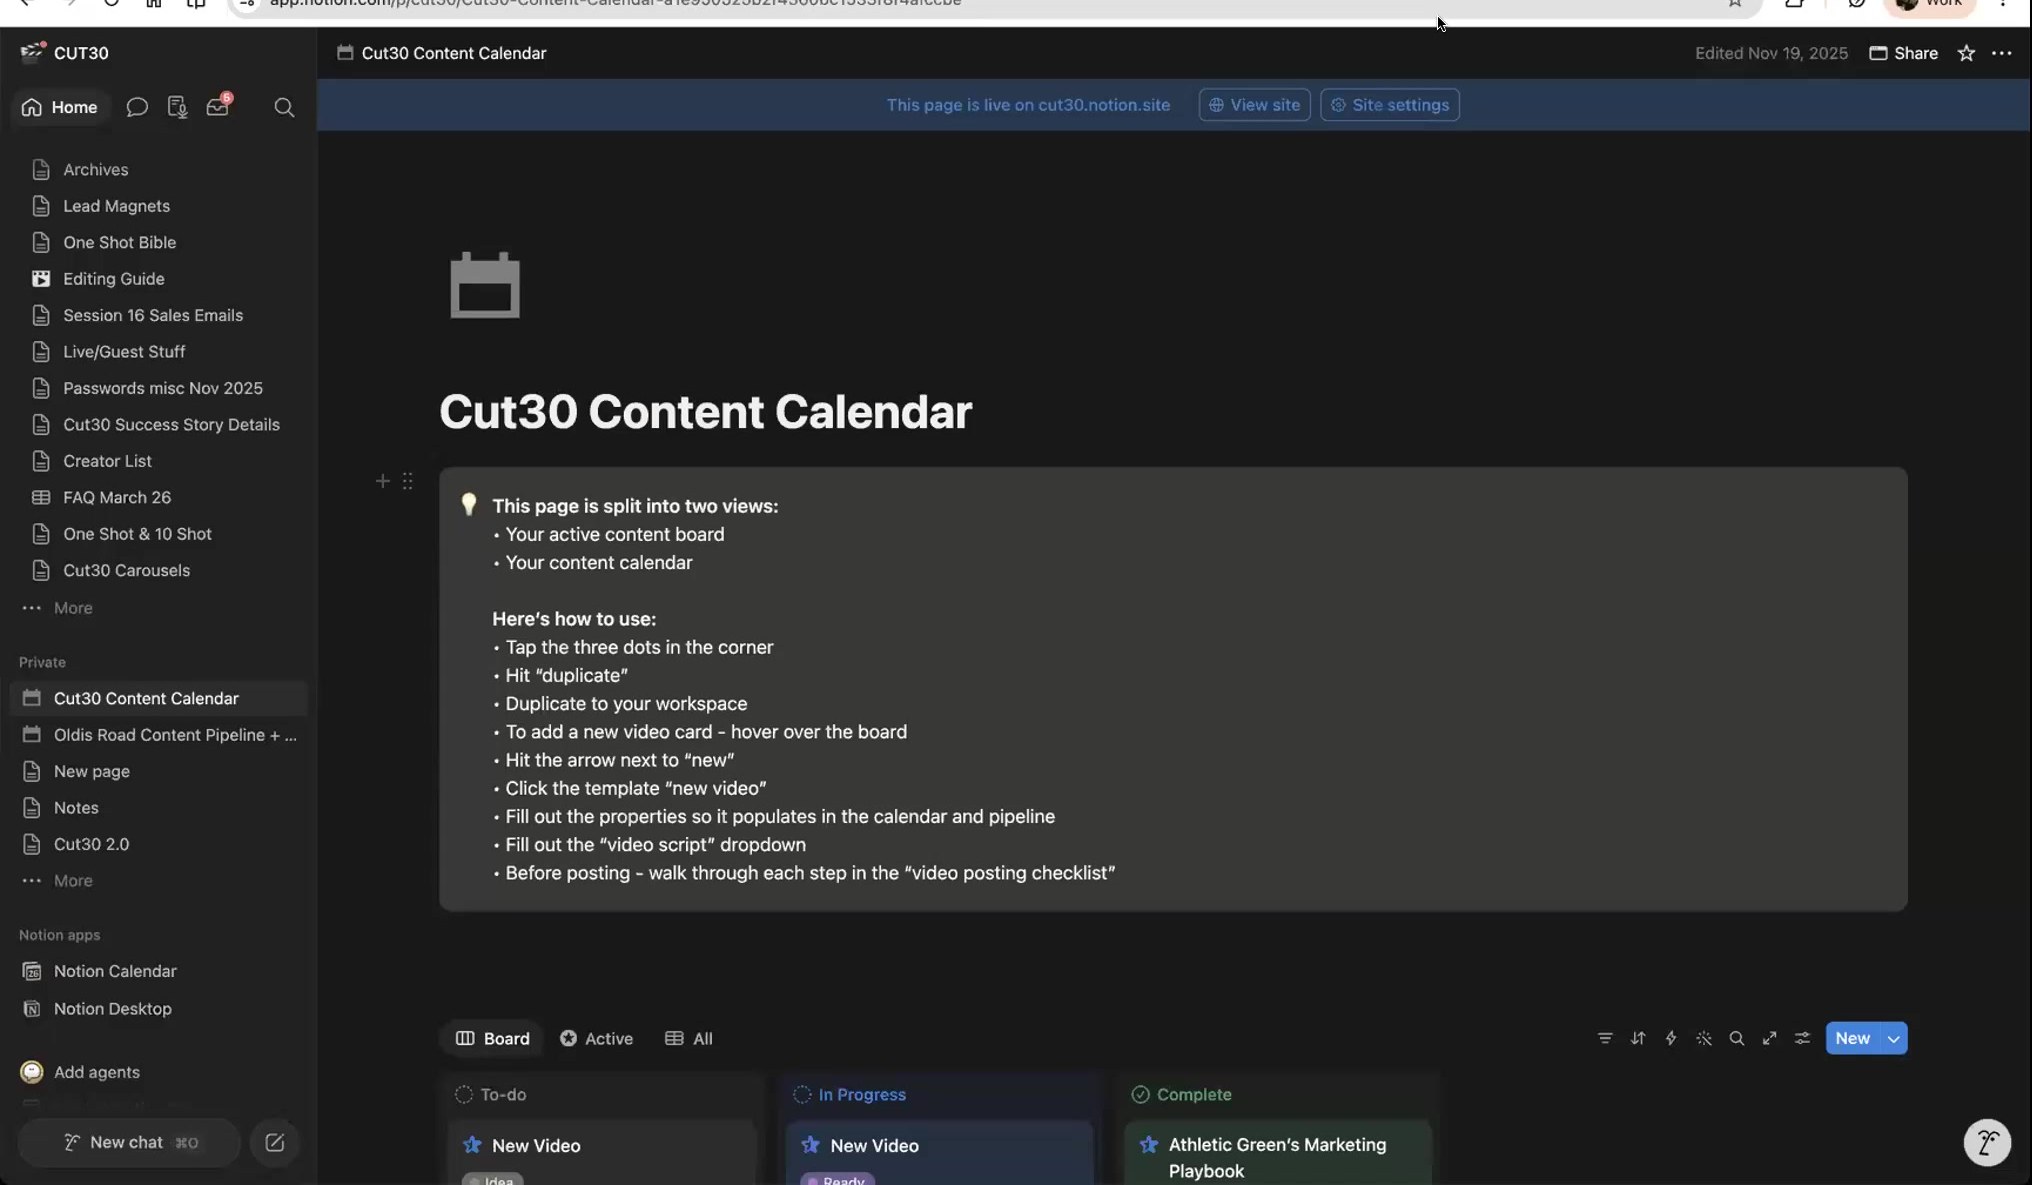2032x1185 pixels.
Task: Click the CUT30 workspace clapperboard icon
Action: click(x=33, y=52)
